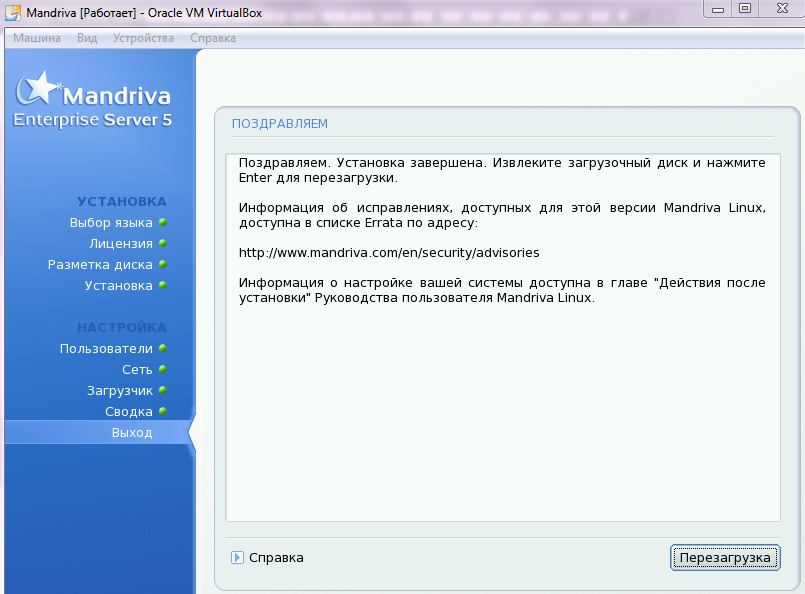Expand the Справка disclosure arrow
Viewport: 805px width, 594px height.
(237, 558)
